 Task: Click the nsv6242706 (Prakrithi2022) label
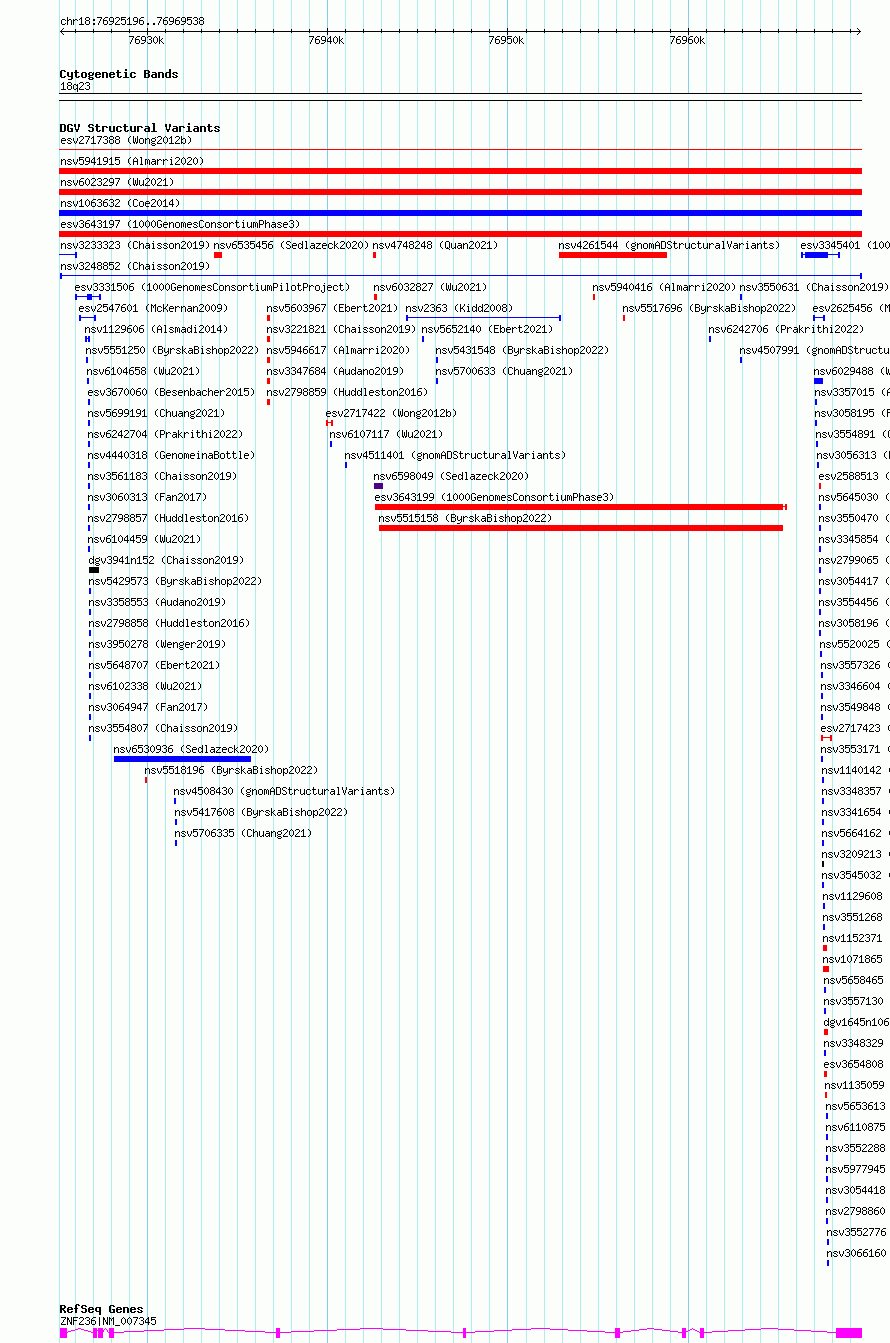[x=786, y=329]
